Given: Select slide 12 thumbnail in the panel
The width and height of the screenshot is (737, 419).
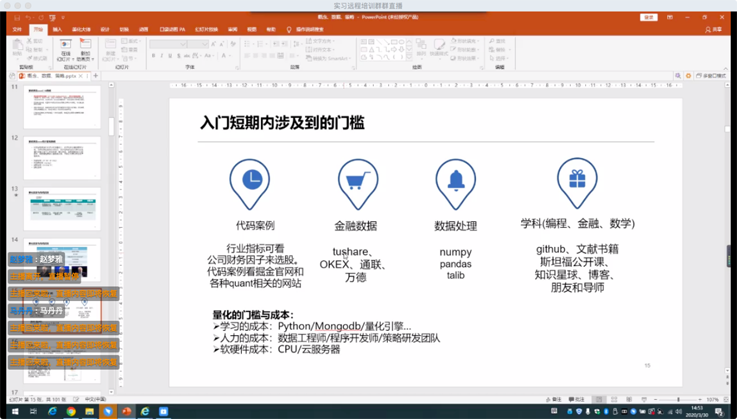Looking at the screenshot, I should pos(62,158).
